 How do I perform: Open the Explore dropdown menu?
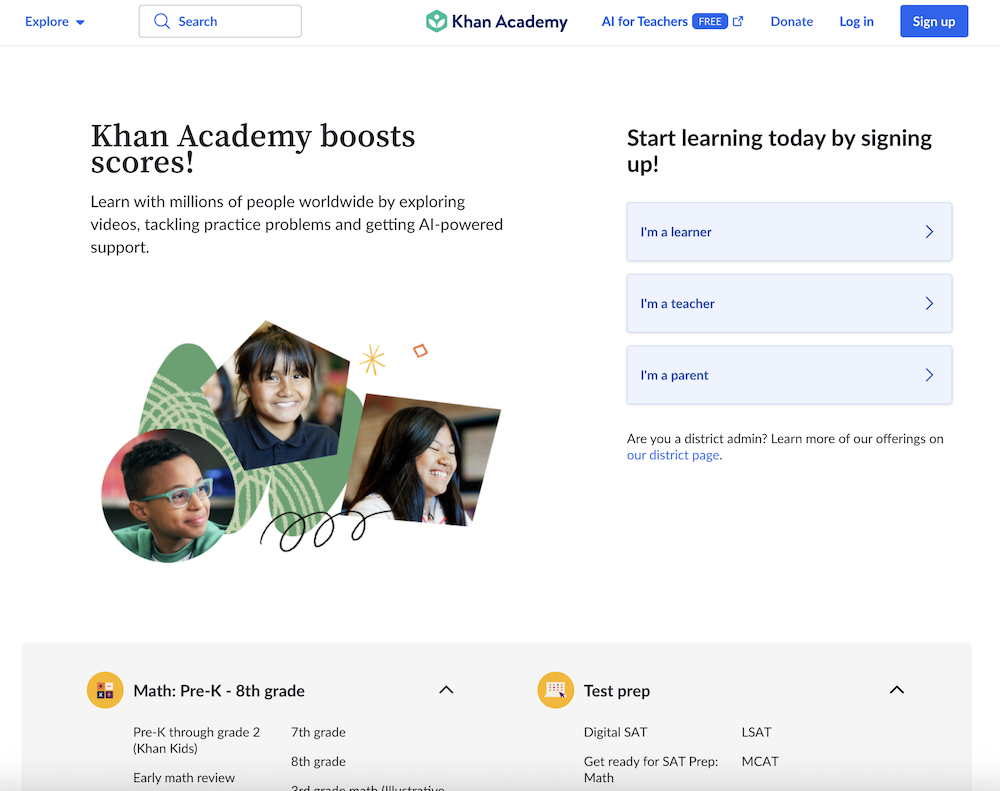point(54,22)
